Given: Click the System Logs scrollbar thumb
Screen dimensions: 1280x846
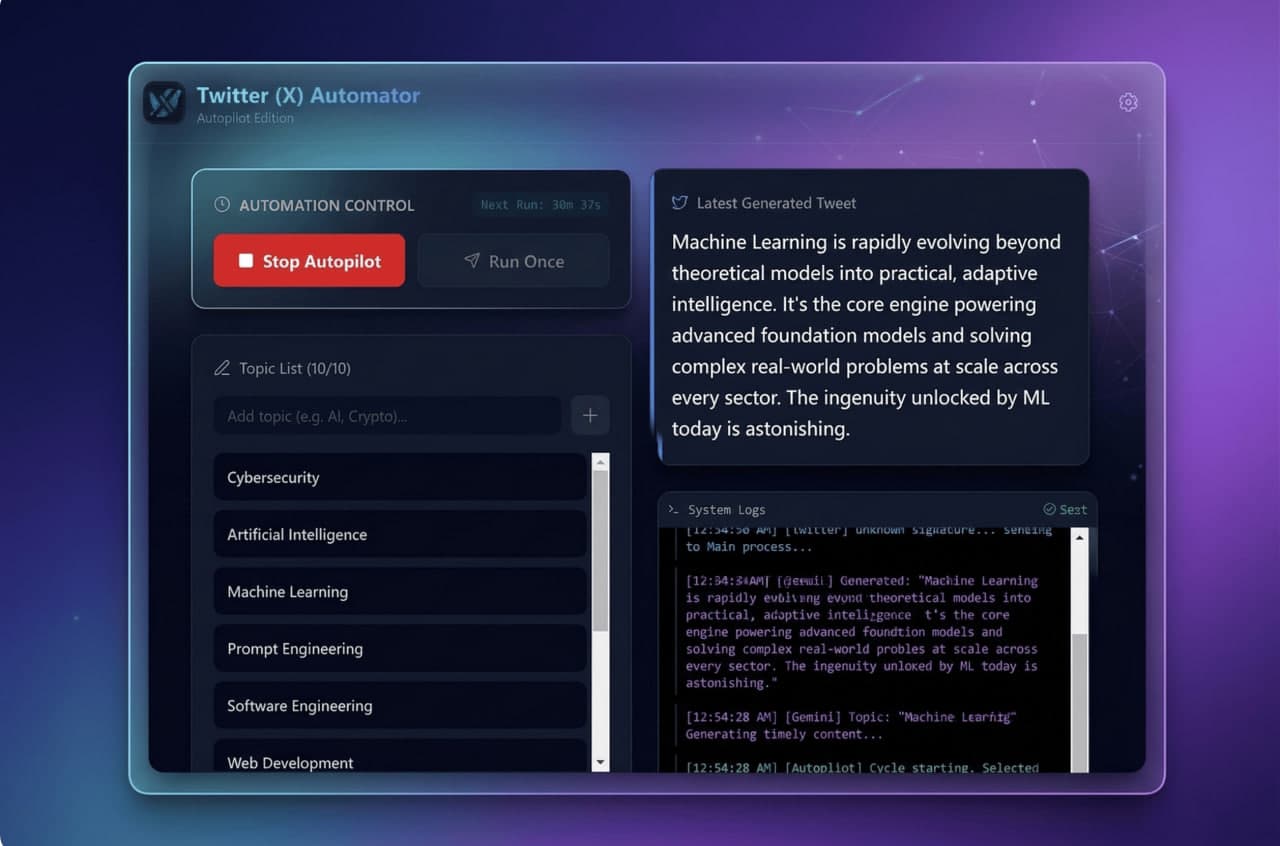Looking at the screenshot, I should 1079,703.
